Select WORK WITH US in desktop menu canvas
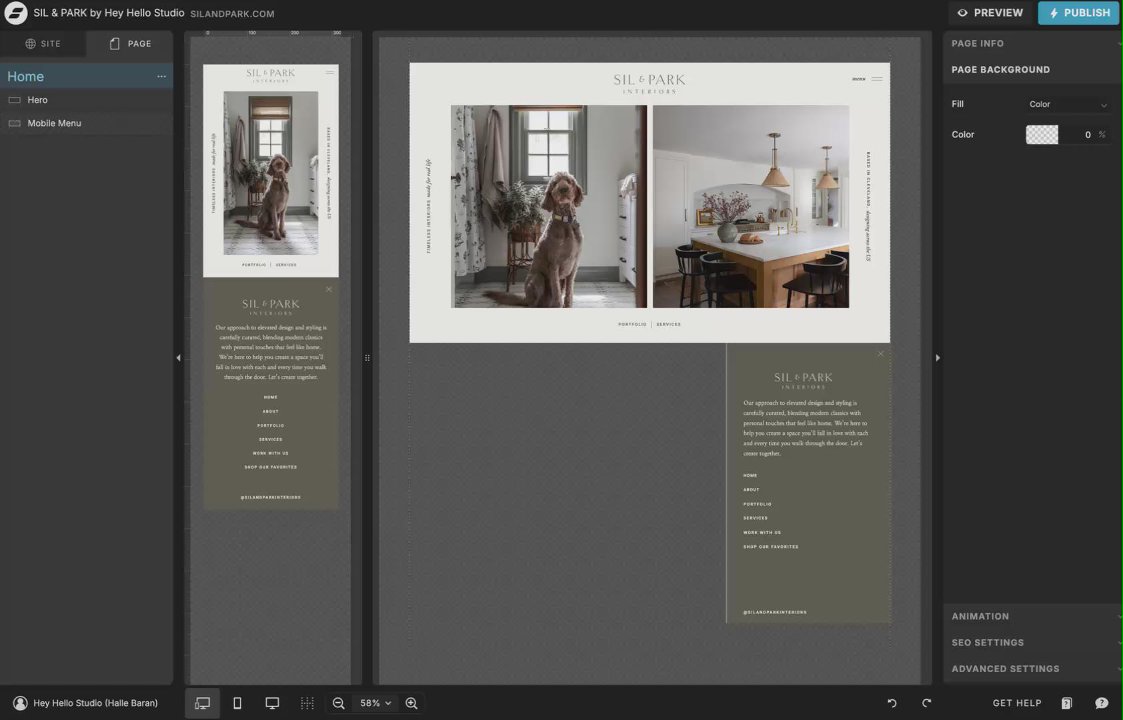The width and height of the screenshot is (1123, 720). (x=762, y=532)
